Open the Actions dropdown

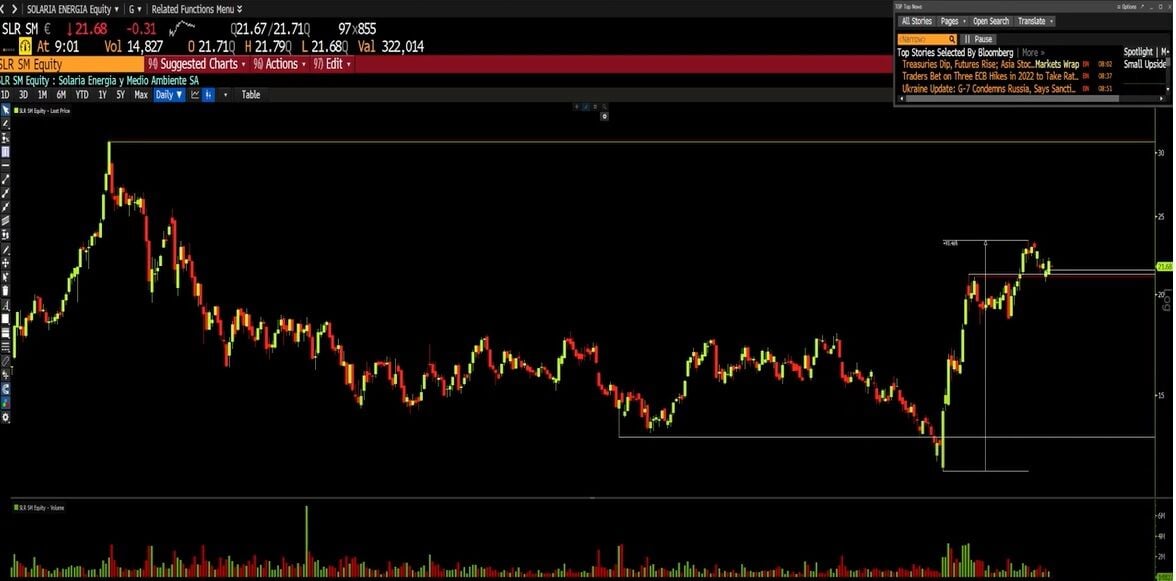(x=279, y=64)
